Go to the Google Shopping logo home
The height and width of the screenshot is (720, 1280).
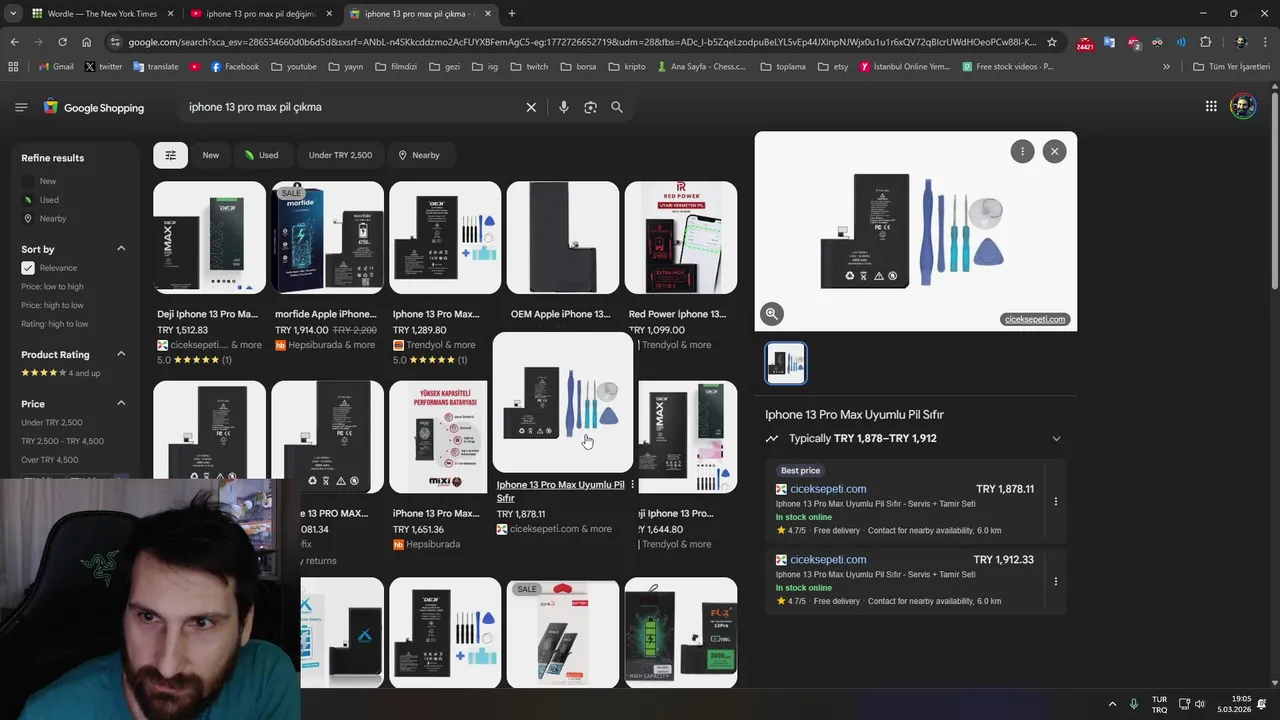tap(93, 107)
